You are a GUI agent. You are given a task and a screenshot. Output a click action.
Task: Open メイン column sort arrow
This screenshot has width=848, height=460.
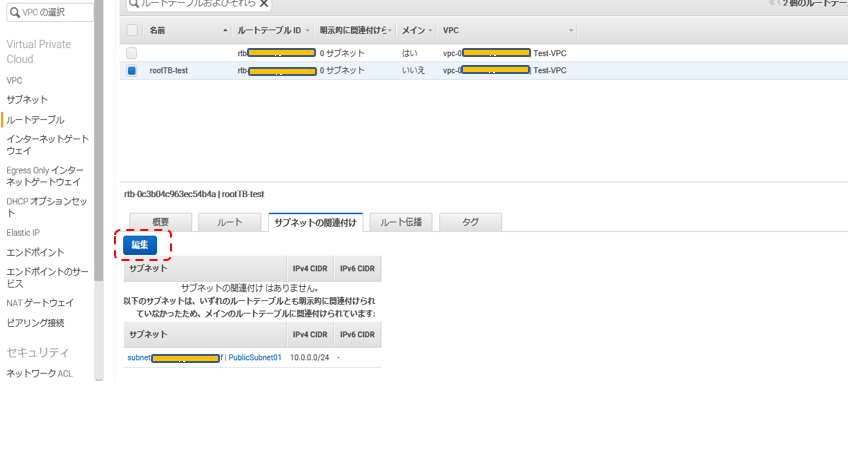[430, 31]
